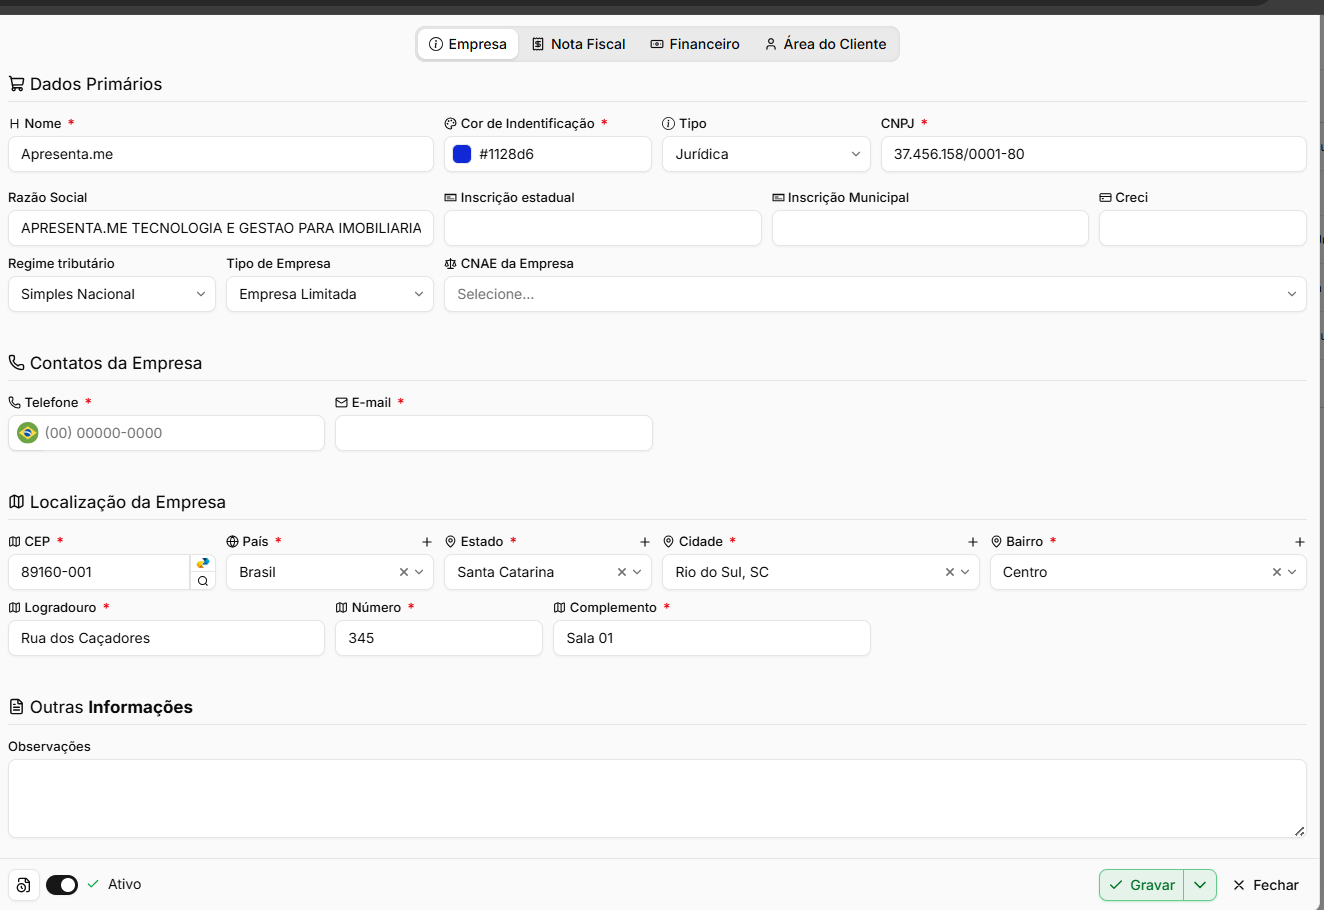The image size is (1324, 910).
Task: Click the color hex code #1128d6
Action: 506,154
